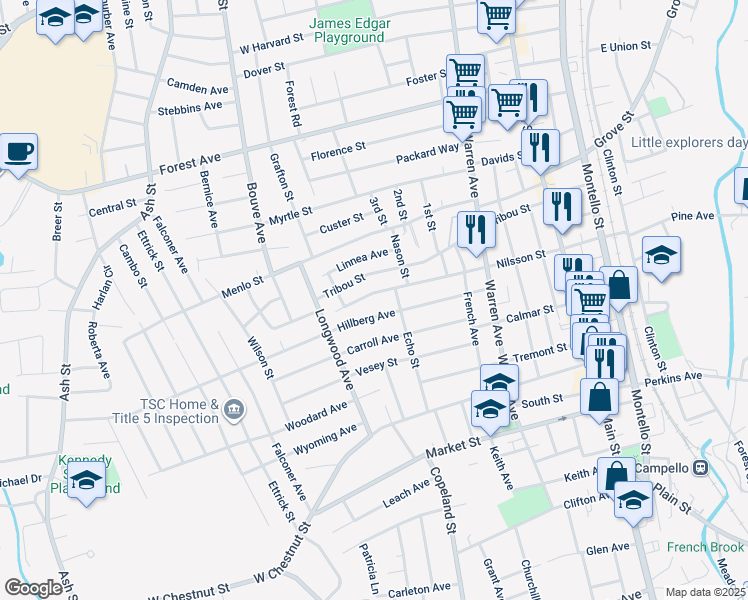
Task: Click the coffee cup cafe marker near Forest Ave
Action: pyautogui.click(x=18, y=156)
